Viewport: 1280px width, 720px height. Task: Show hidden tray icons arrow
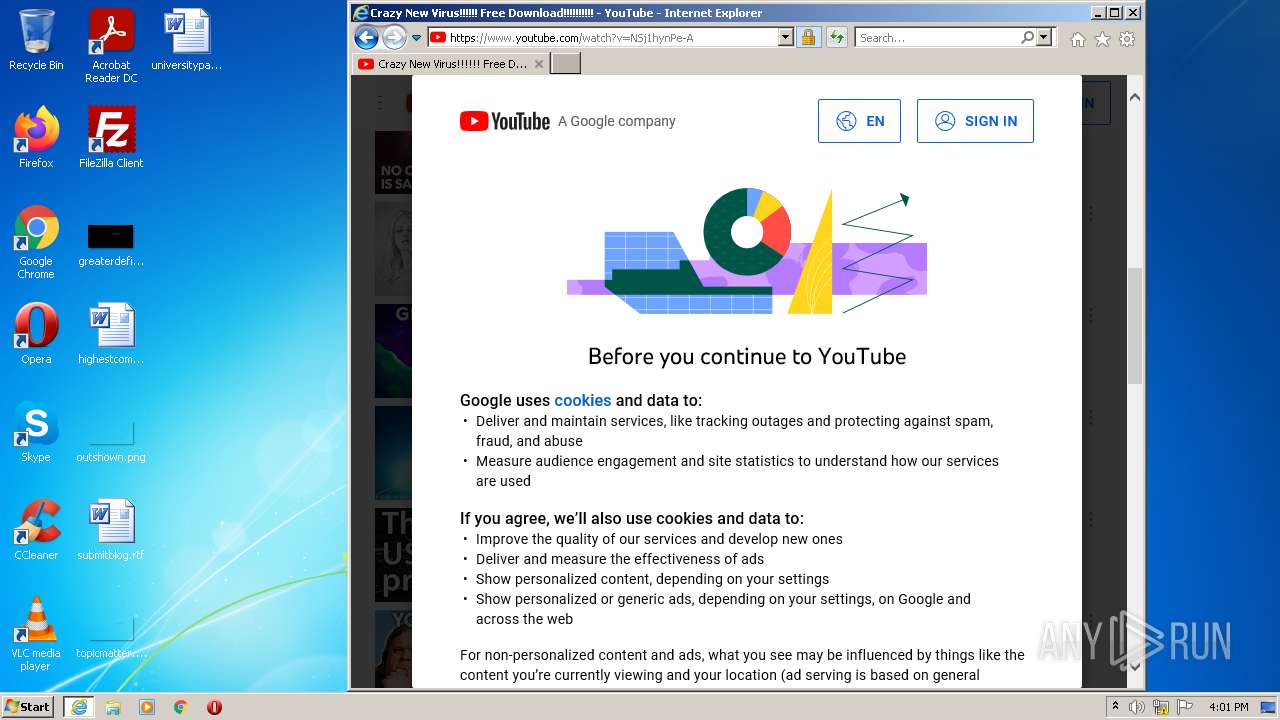(1115, 707)
